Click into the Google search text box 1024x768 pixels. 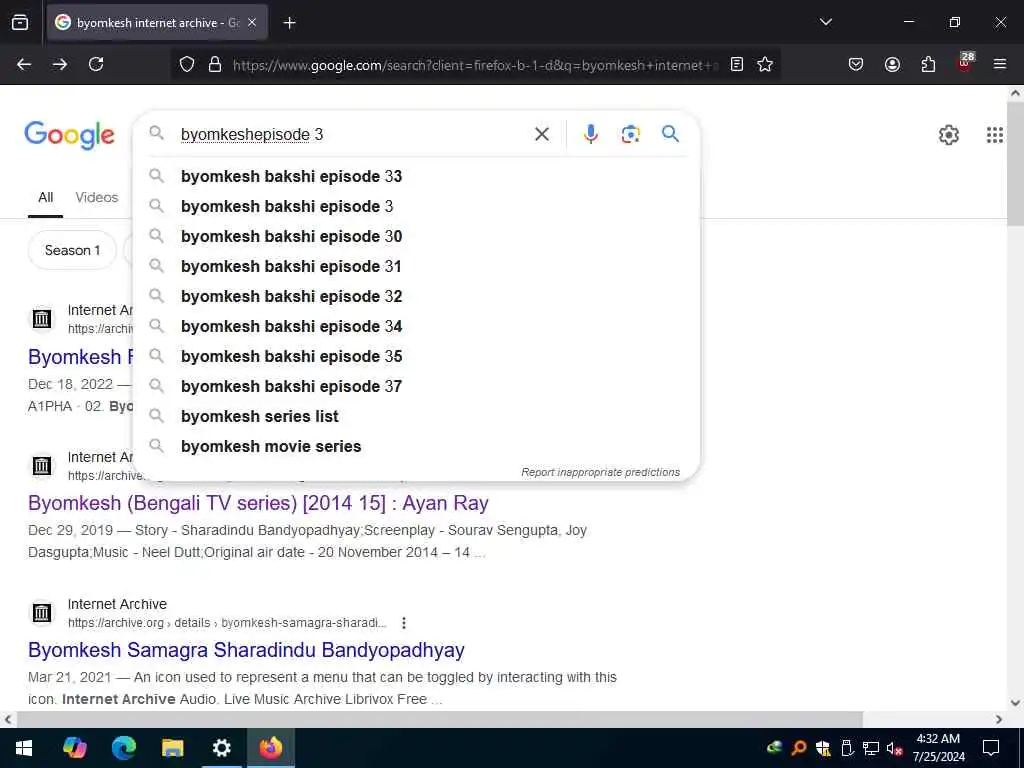click(x=353, y=135)
